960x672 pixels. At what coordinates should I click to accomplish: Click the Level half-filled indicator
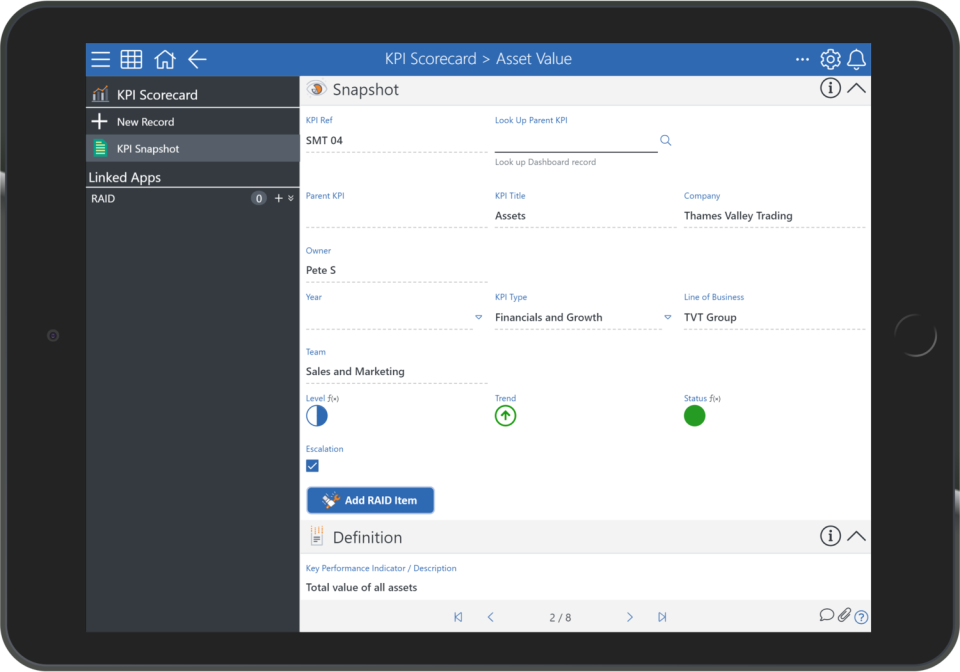tap(316, 415)
